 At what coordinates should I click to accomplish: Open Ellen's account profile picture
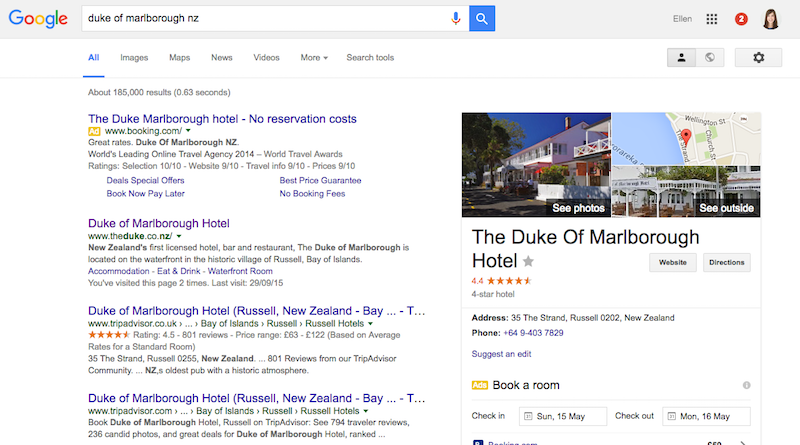point(770,19)
